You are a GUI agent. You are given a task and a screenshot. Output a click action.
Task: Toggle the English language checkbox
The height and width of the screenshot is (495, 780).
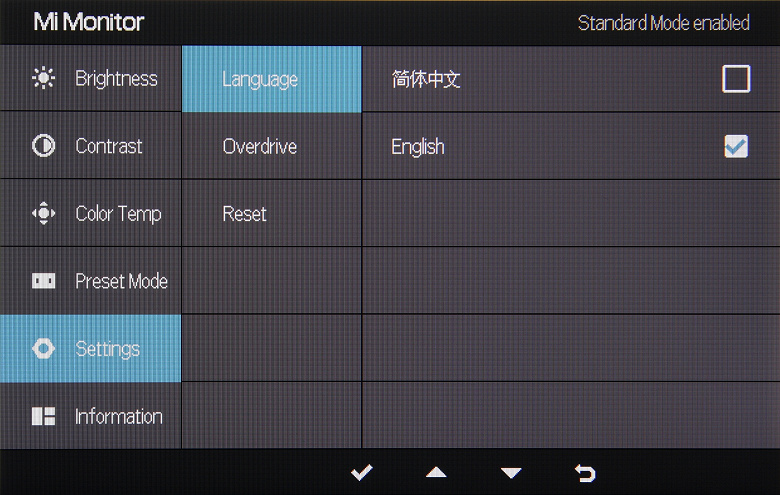click(x=736, y=147)
